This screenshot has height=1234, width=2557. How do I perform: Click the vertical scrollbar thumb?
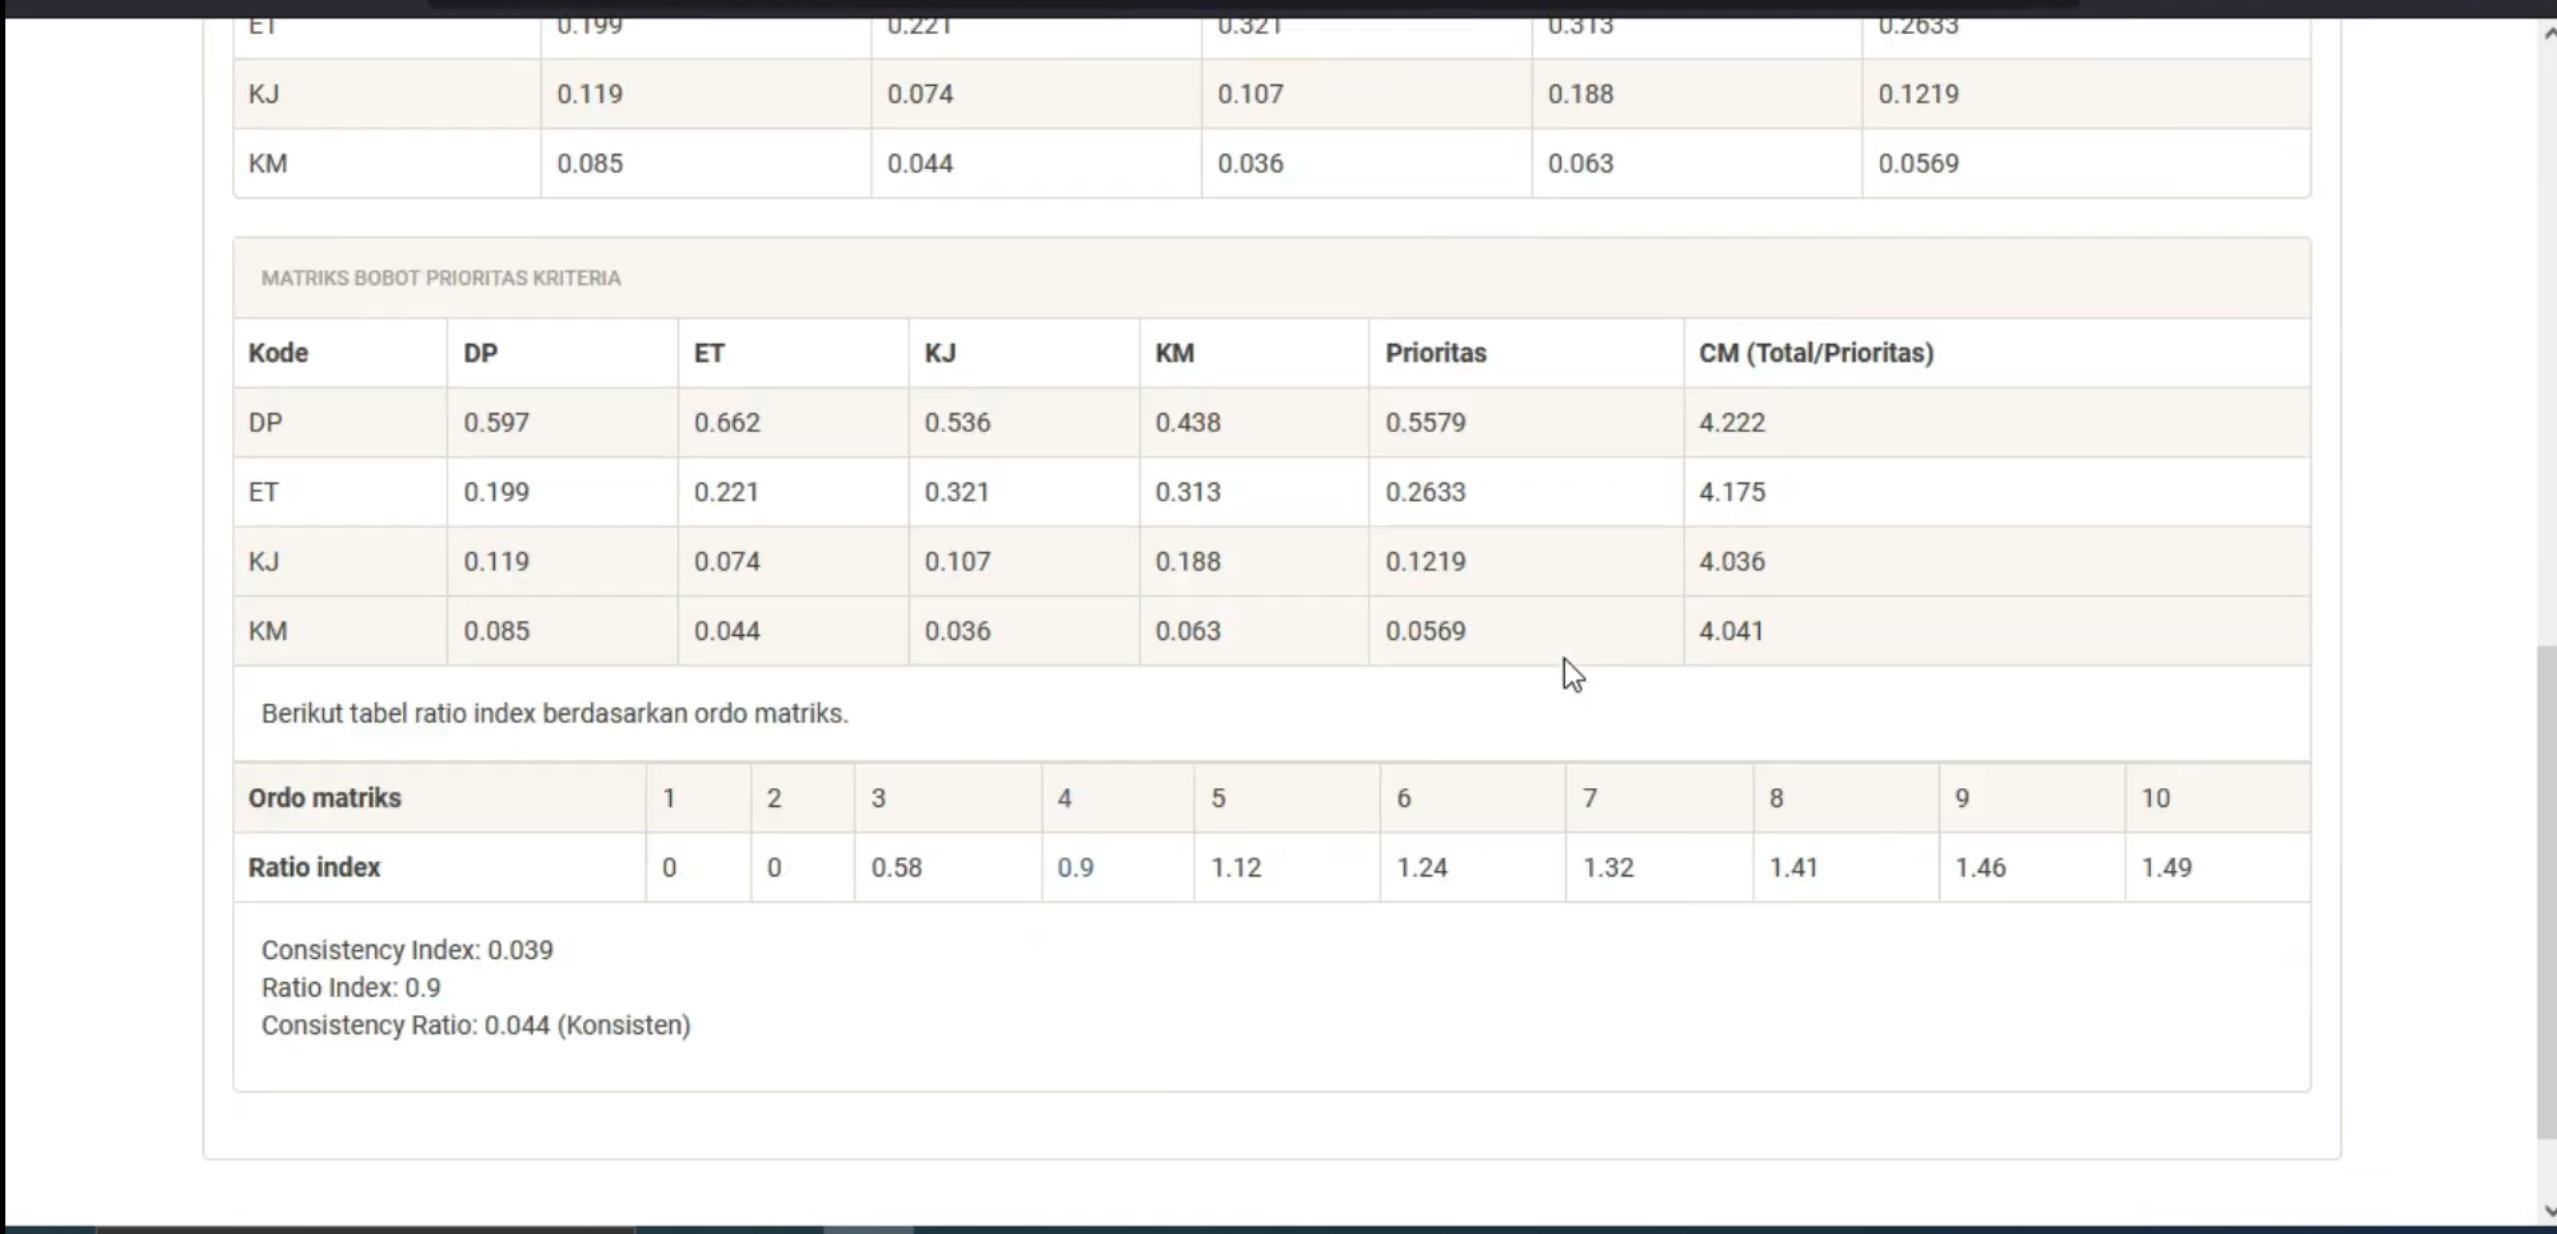pyautogui.click(x=2547, y=892)
